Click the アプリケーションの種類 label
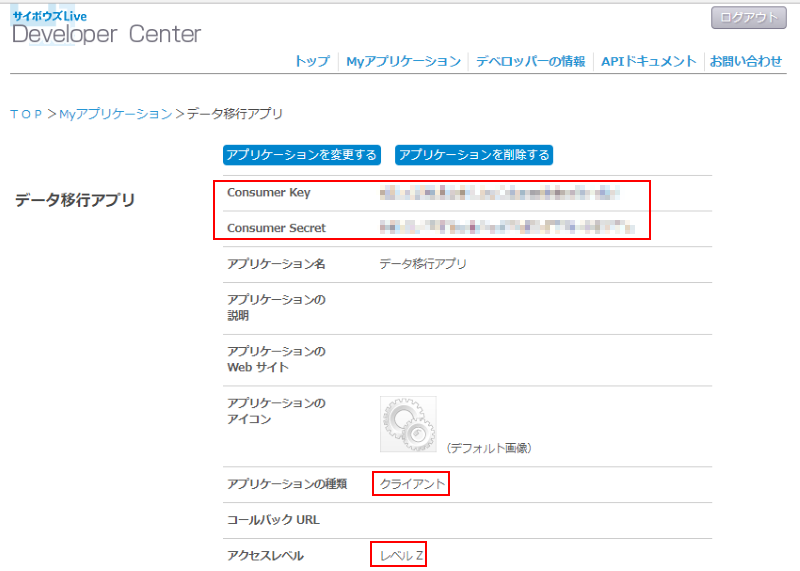Screen dimensions: 800x571 tap(287, 484)
